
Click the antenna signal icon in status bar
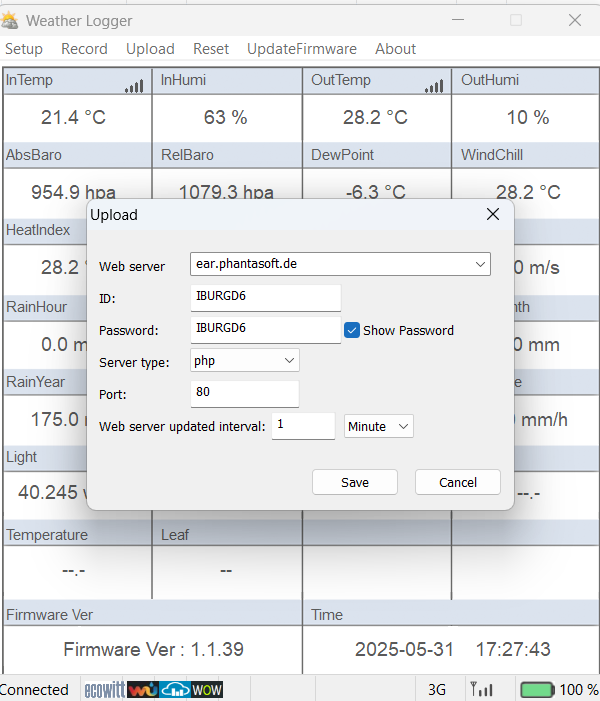[x=481, y=689]
